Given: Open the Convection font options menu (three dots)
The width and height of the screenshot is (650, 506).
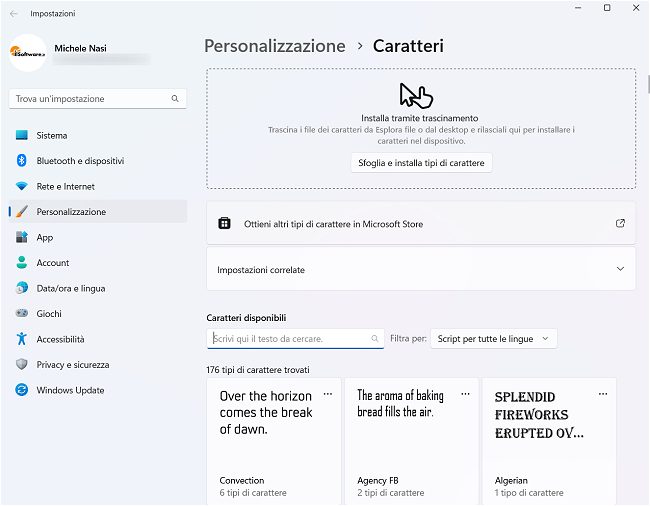Looking at the screenshot, I should click(327, 394).
